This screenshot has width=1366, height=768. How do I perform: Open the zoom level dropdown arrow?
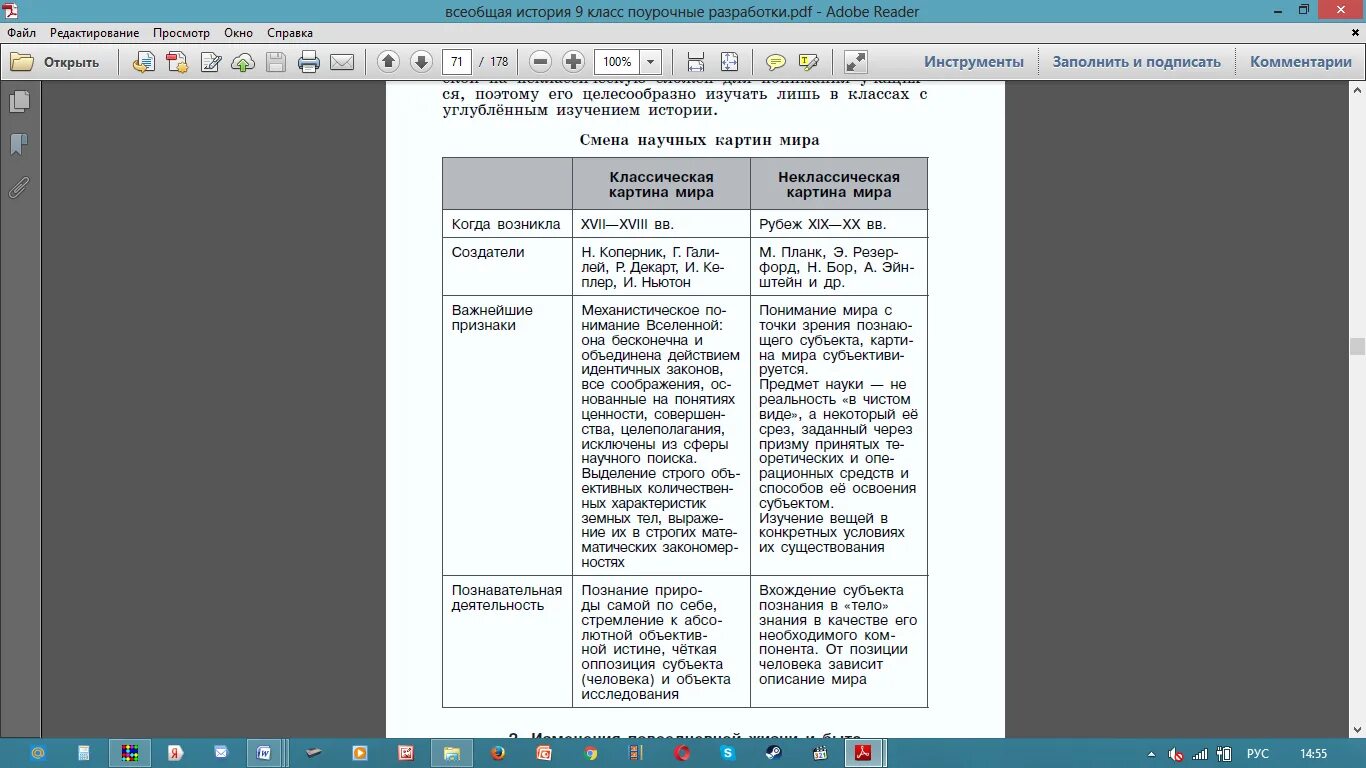(x=650, y=62)
